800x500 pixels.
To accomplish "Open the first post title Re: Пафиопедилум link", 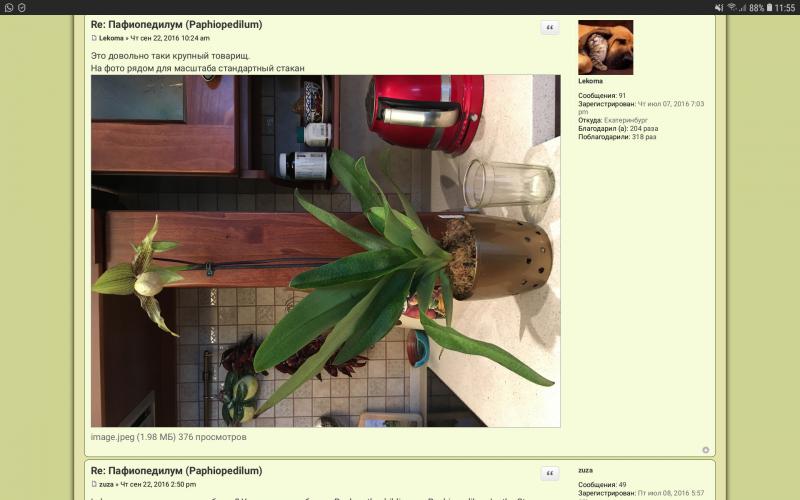I will (x=176, y=24).
